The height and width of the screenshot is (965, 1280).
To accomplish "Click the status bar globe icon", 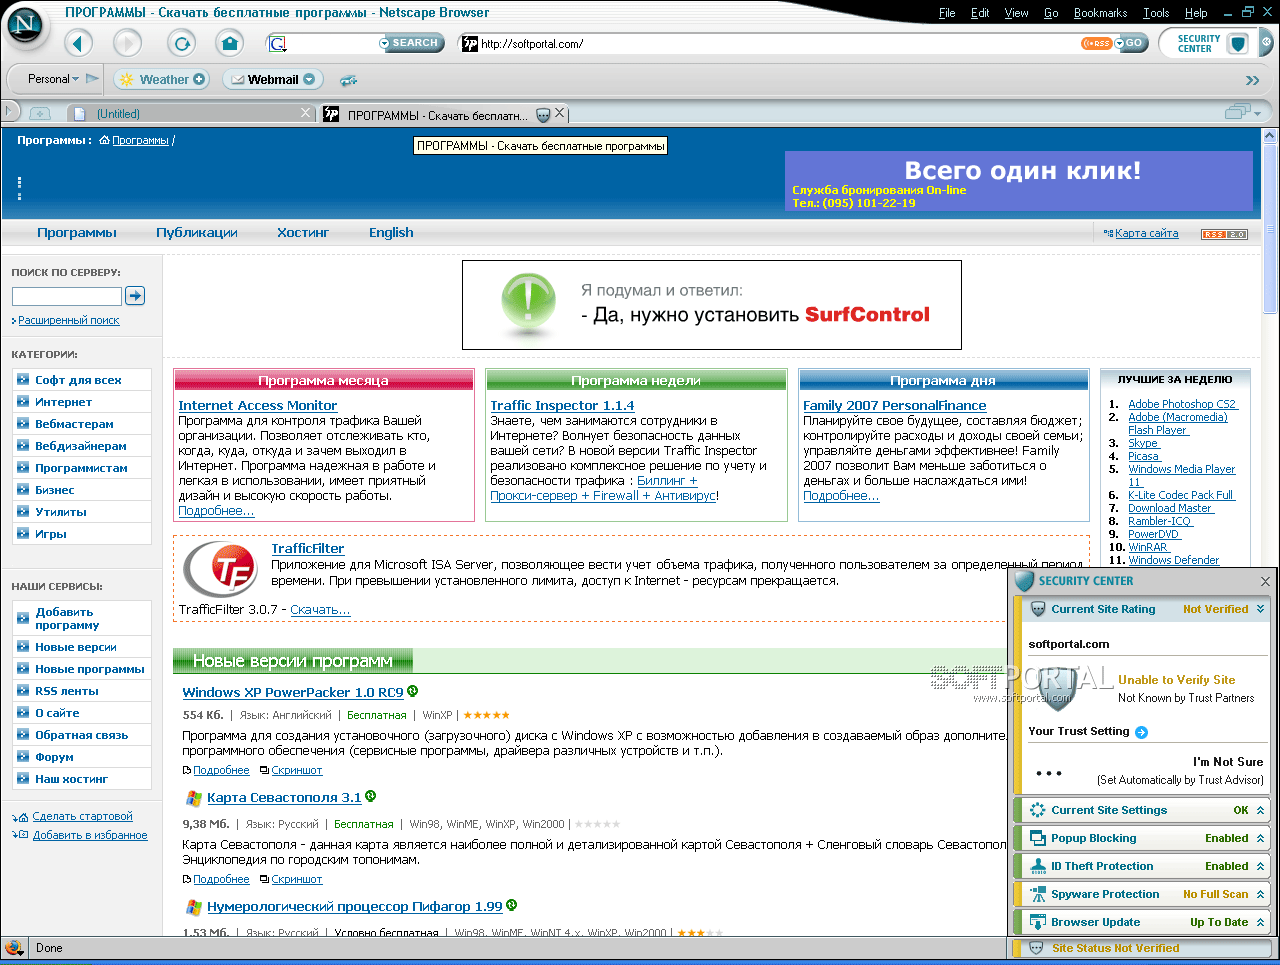I will (14, 947).
